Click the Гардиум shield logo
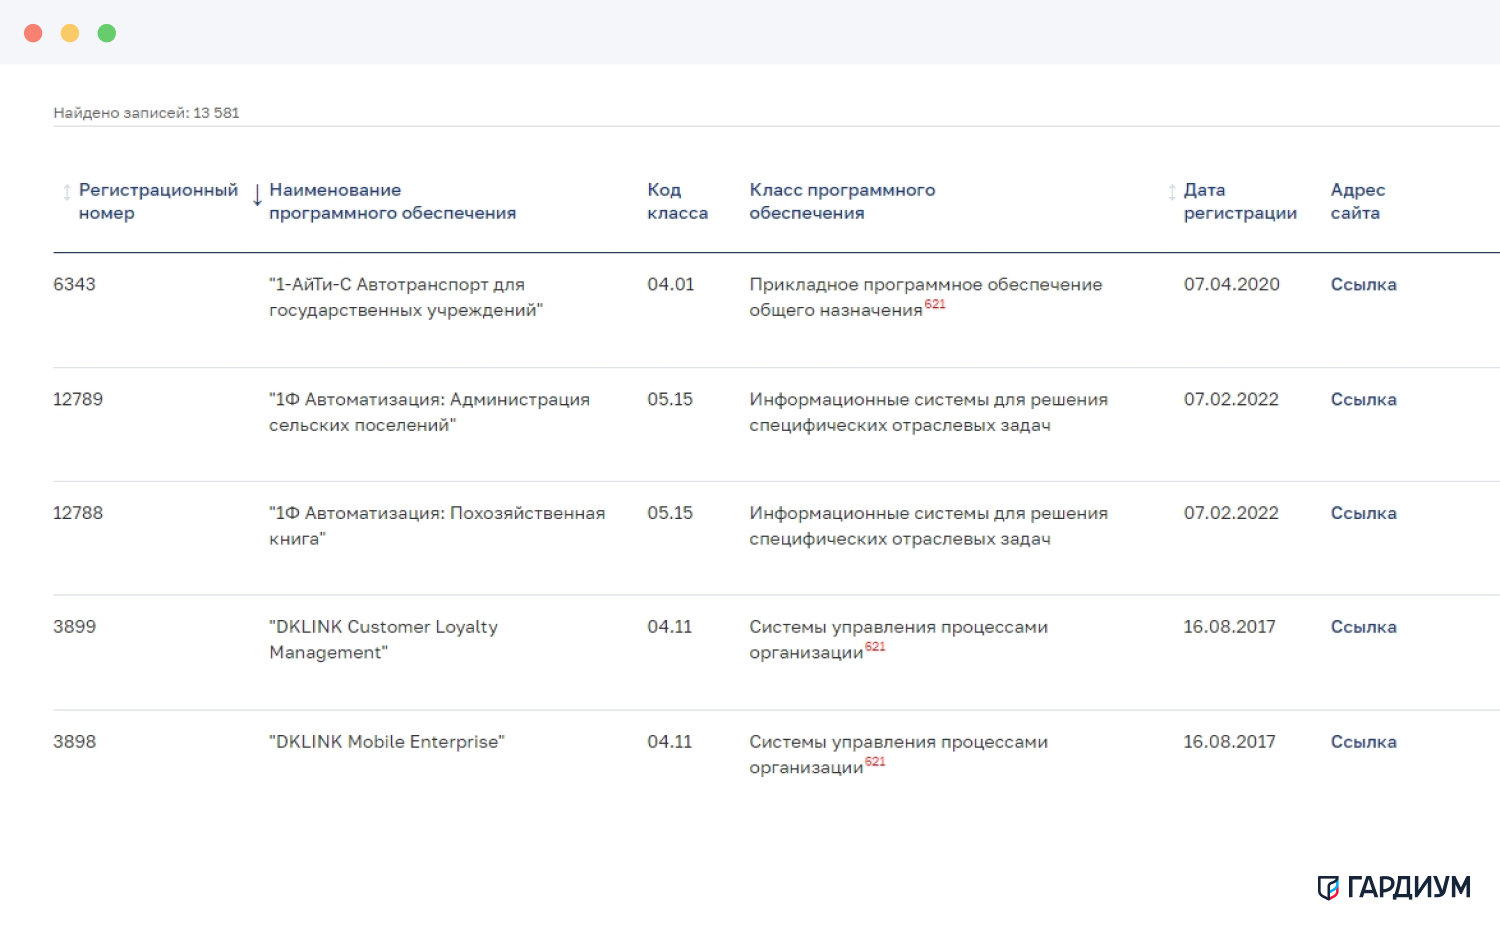The image size is (1500, 926). click(x=1328, y=888)
